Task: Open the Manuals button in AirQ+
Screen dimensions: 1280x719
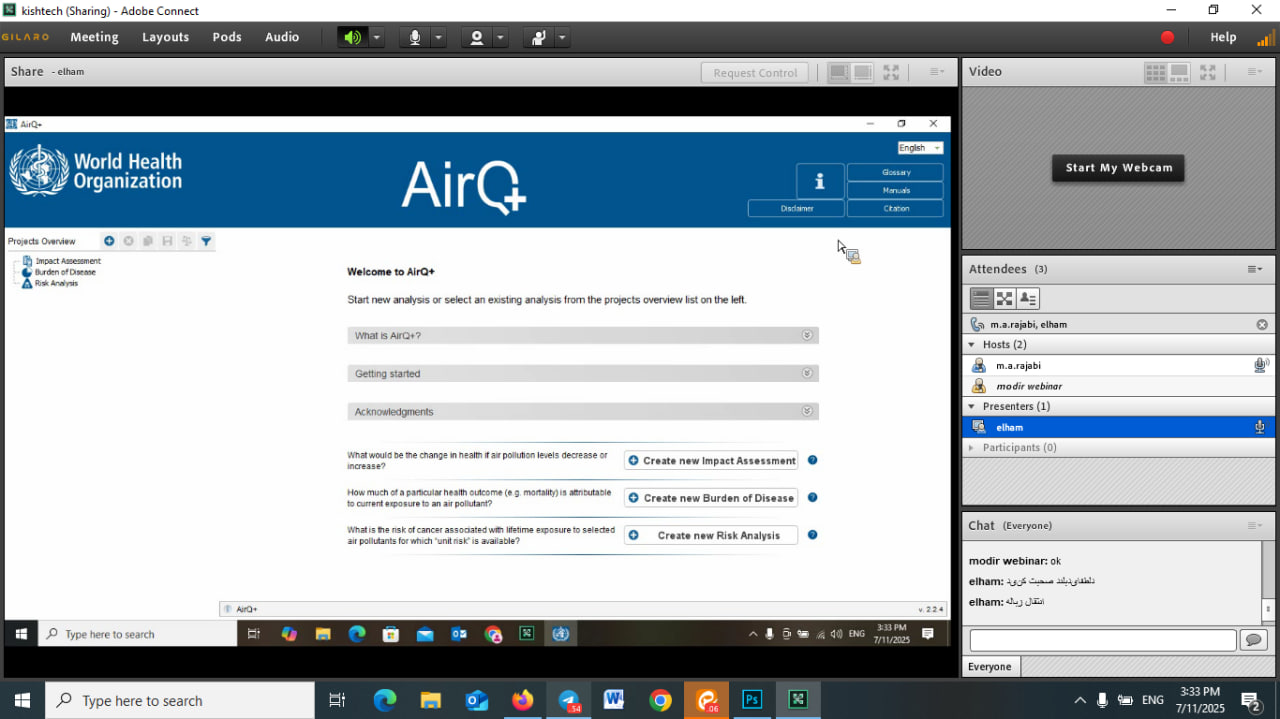Action: click(x=895, y=190)
